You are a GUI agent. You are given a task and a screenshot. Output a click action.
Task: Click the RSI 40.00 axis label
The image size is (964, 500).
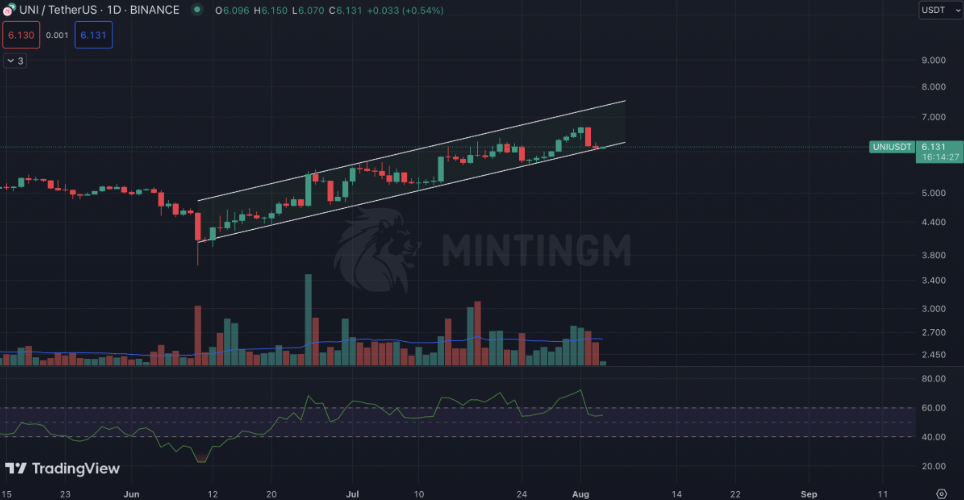(933, 437)
